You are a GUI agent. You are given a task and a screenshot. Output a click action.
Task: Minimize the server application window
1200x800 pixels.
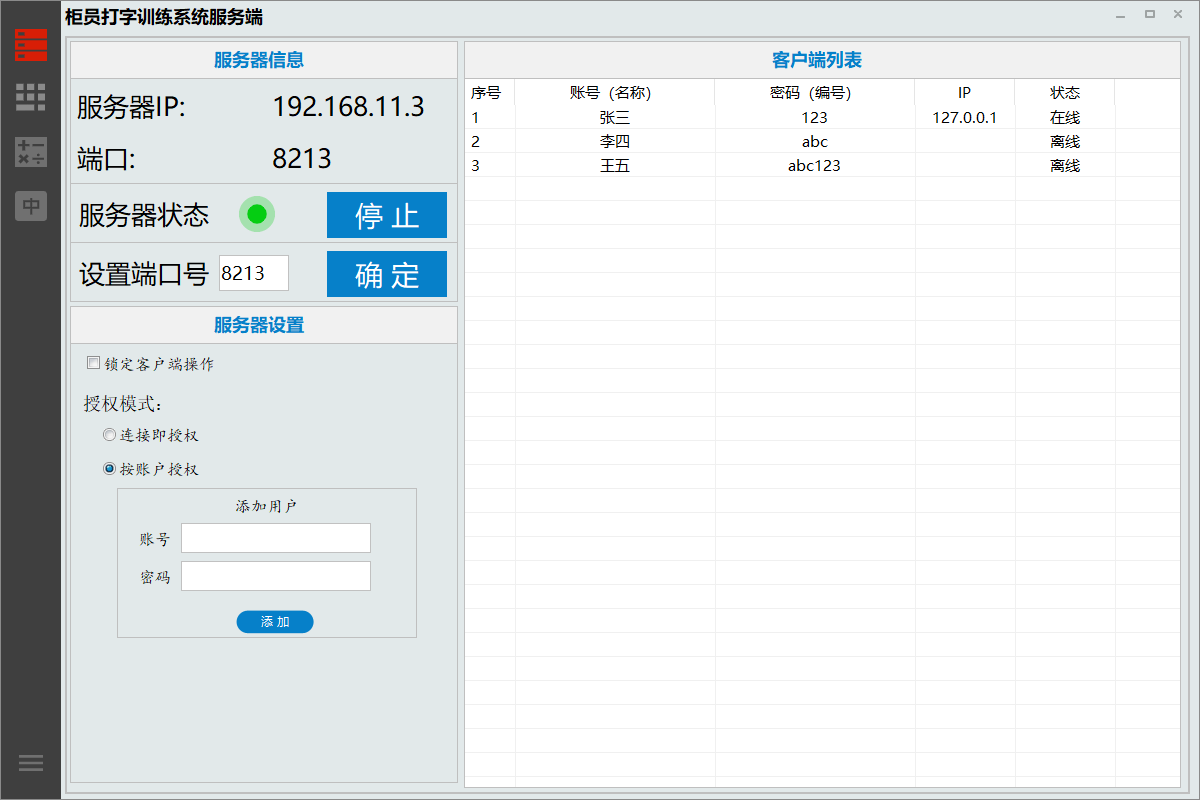click(1120, 15)
